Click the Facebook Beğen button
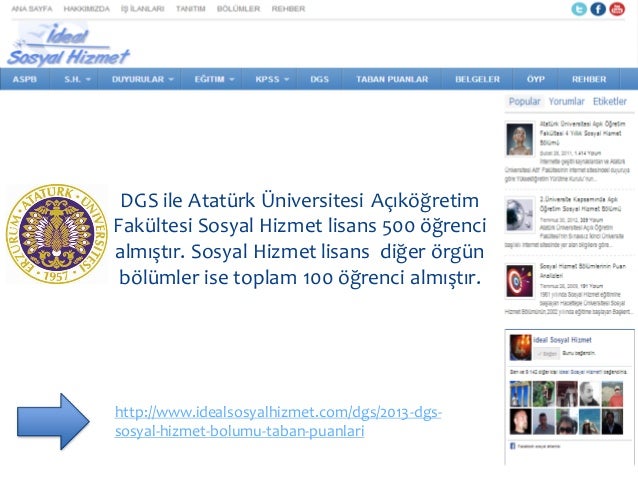Screen dimensions: 638x479 (547, 354)
